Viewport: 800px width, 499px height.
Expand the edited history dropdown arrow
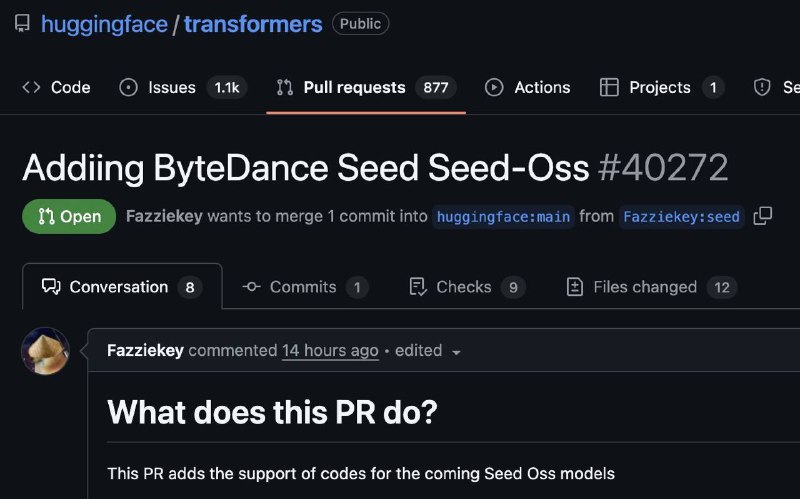pos(456,352)
